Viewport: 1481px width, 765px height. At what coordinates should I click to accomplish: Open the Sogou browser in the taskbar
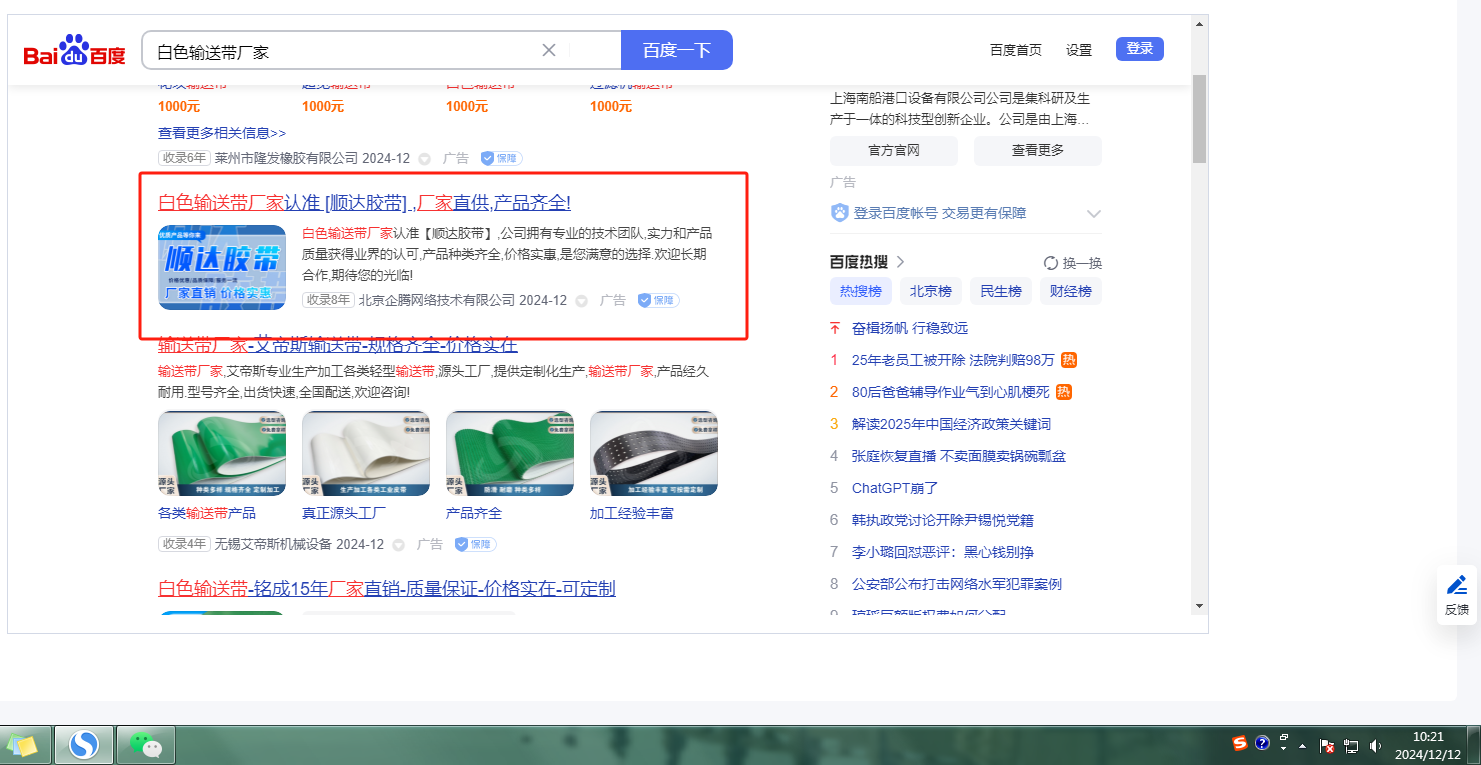pos(83,745)
